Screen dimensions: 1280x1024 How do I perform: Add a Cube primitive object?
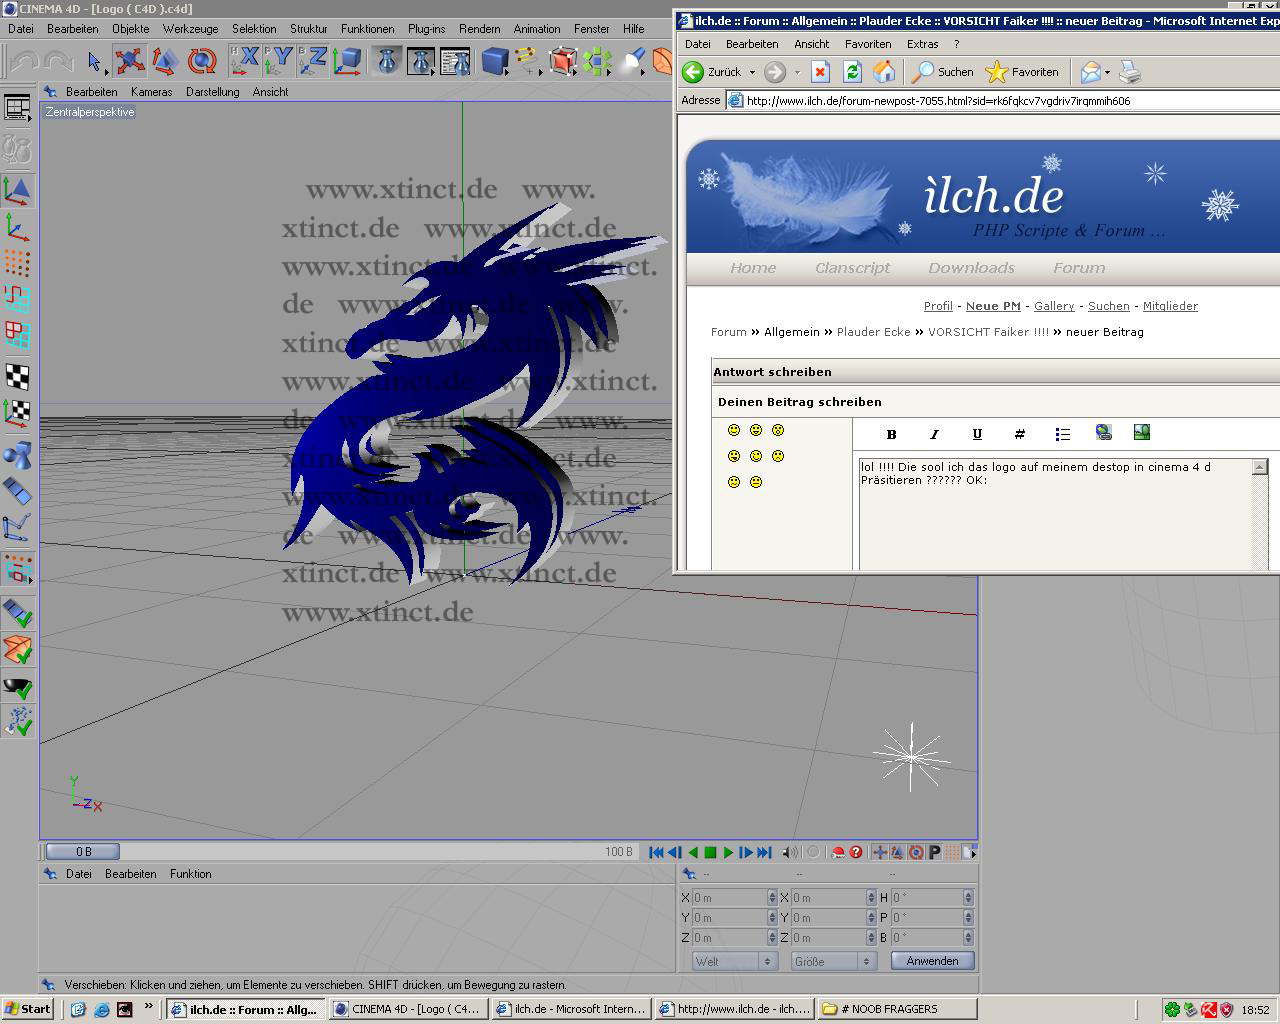click(x=495, y=62)
